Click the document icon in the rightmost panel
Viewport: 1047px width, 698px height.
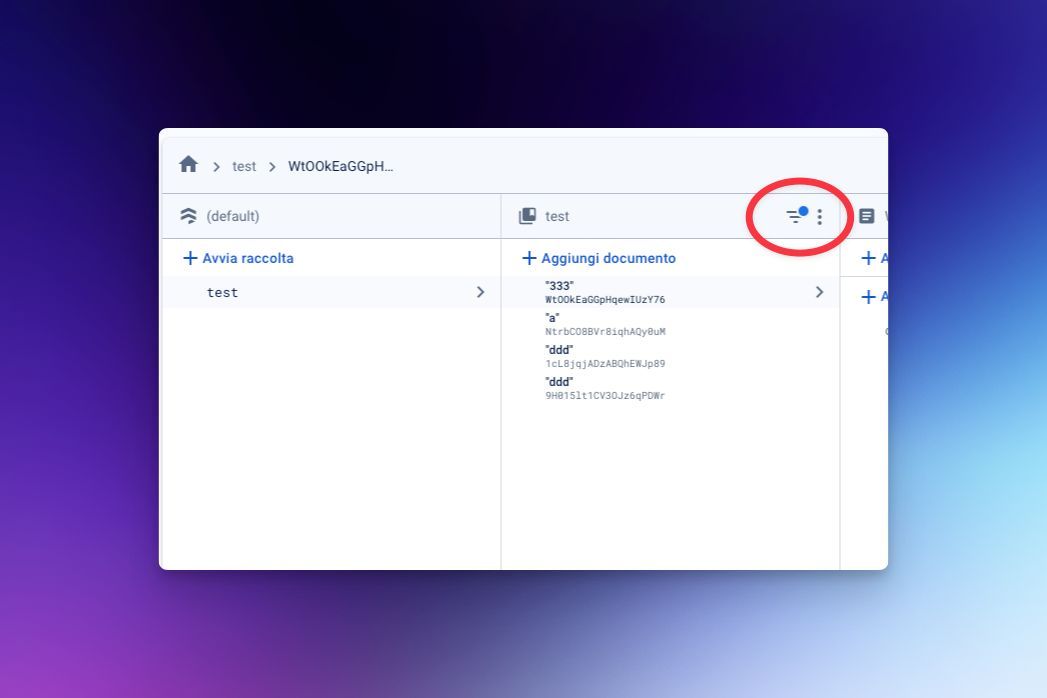coord(866,215)
